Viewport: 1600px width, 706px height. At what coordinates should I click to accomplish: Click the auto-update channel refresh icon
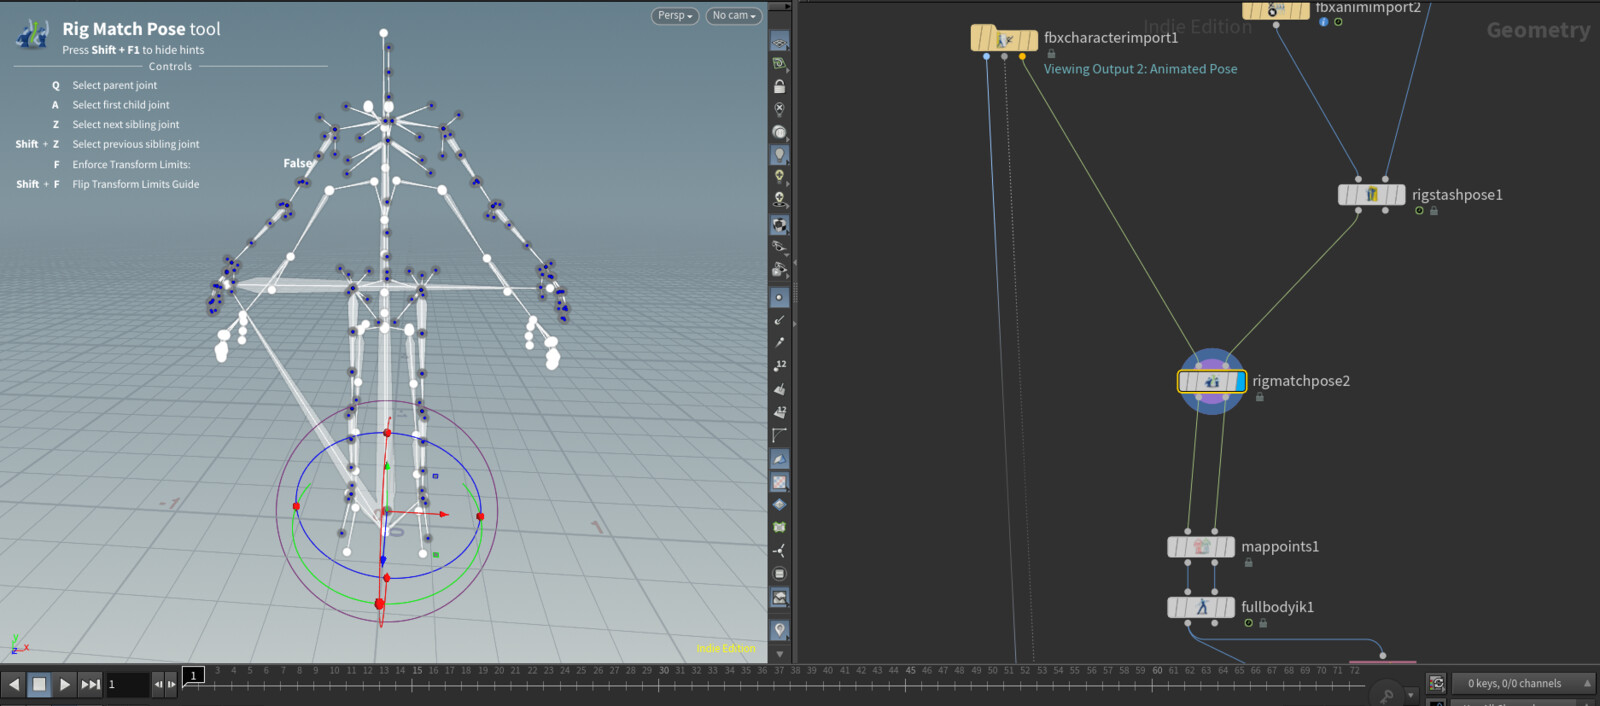(x=1436, y=683)
